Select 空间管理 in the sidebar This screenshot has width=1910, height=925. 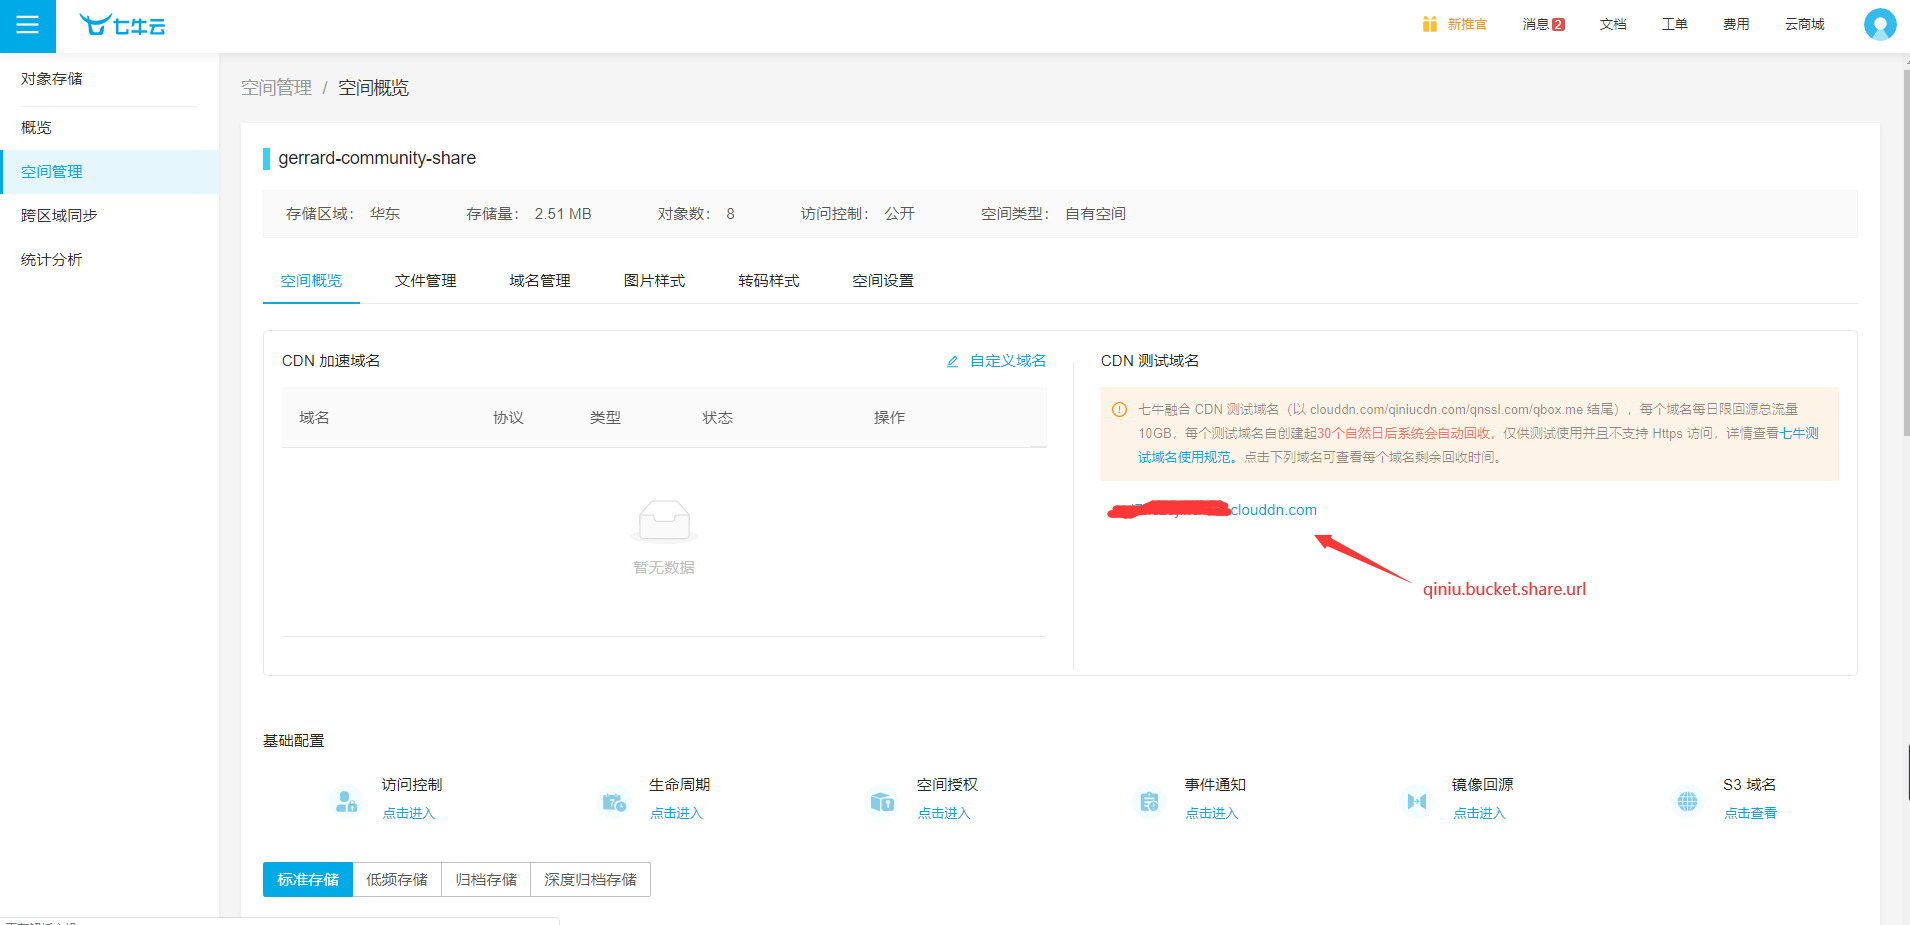click(110, 172)
